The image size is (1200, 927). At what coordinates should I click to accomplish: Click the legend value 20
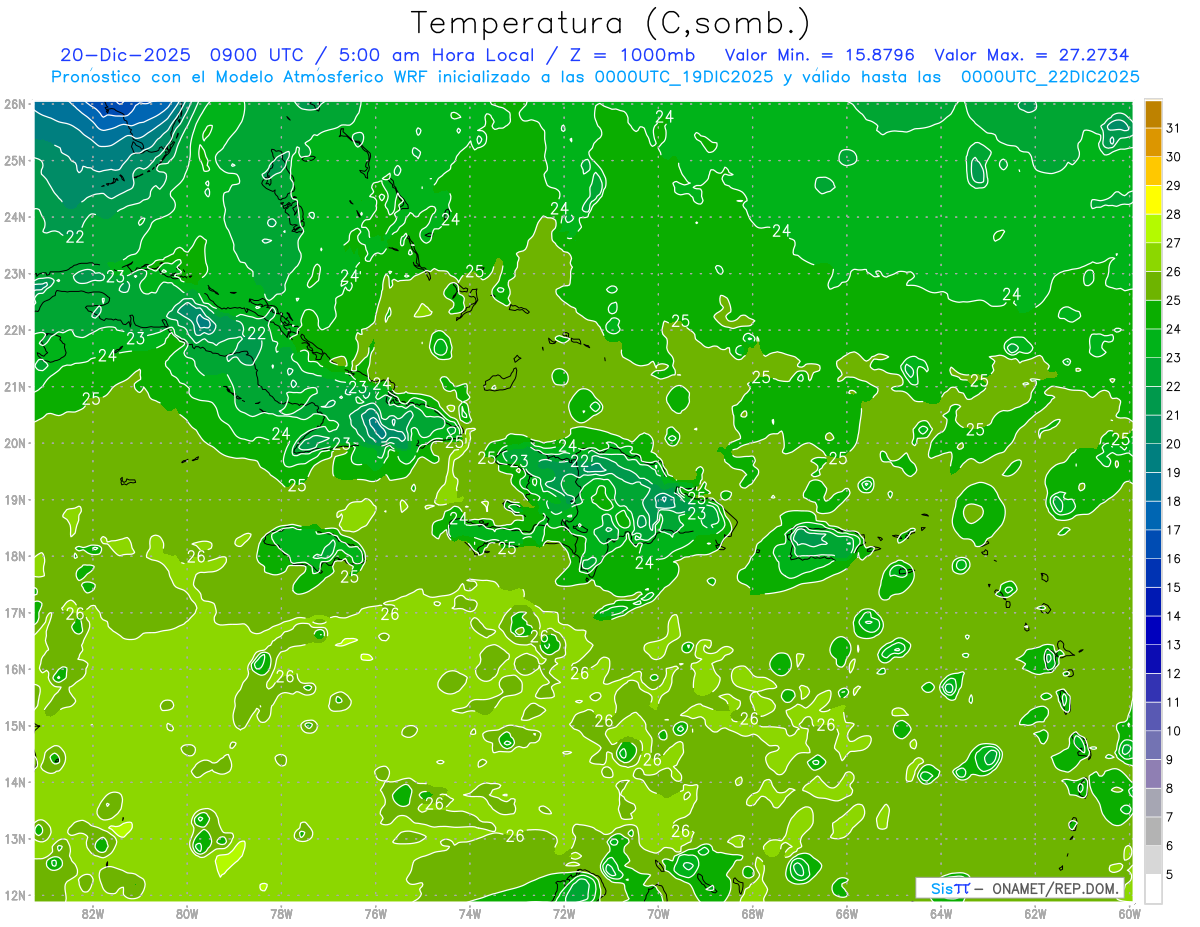[x=1173, y=444]
